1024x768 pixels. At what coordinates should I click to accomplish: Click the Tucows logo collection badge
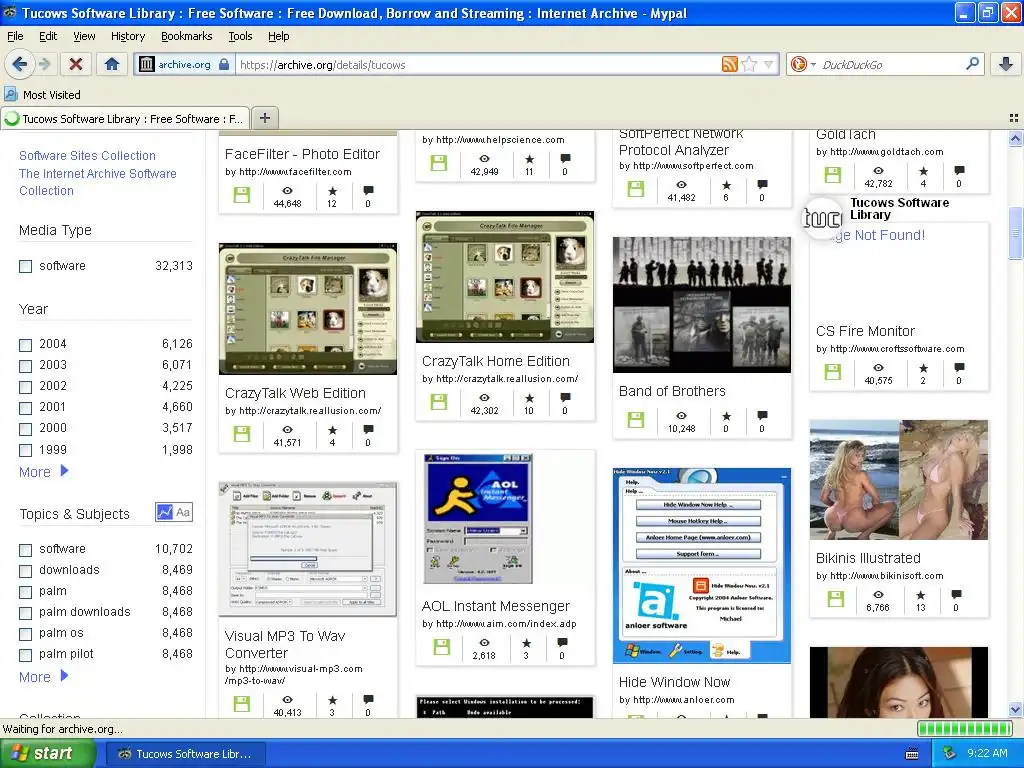pyautogui.click(x=822, y=218)
